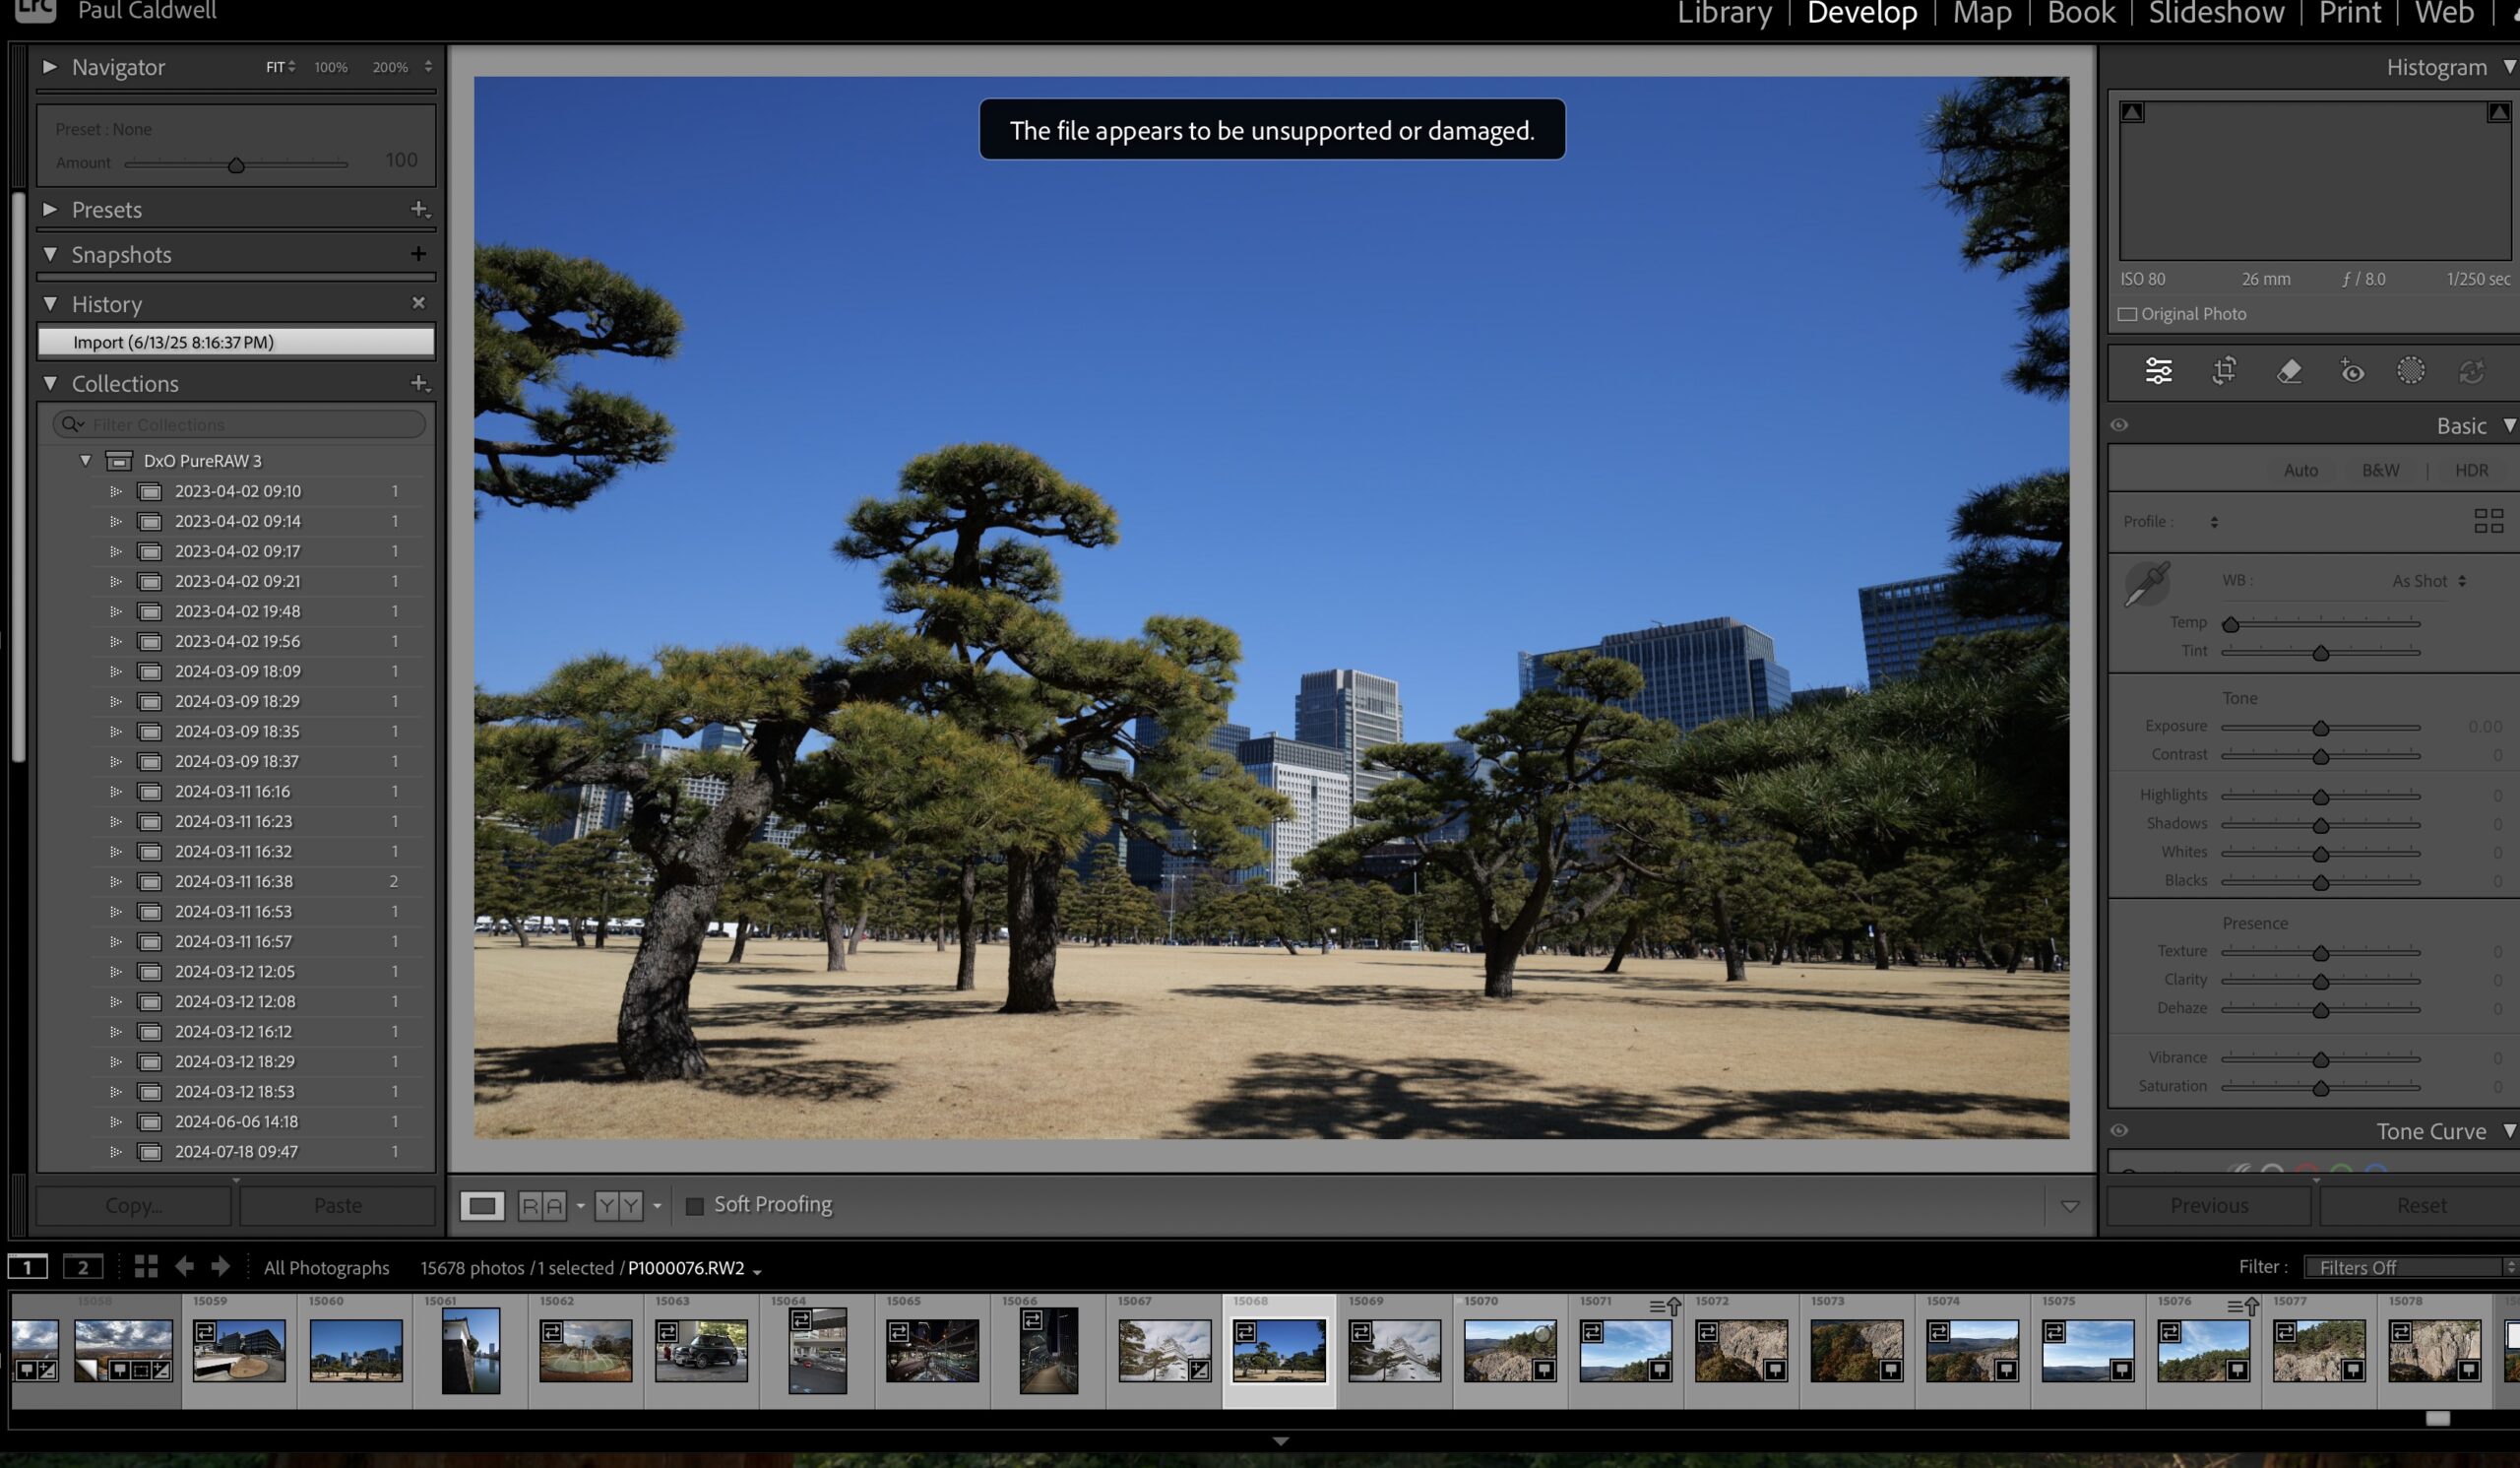This screenshot has height=1468, width=2520.
Task: Click the Exposure slider handle
Action: click(2320, 729)
